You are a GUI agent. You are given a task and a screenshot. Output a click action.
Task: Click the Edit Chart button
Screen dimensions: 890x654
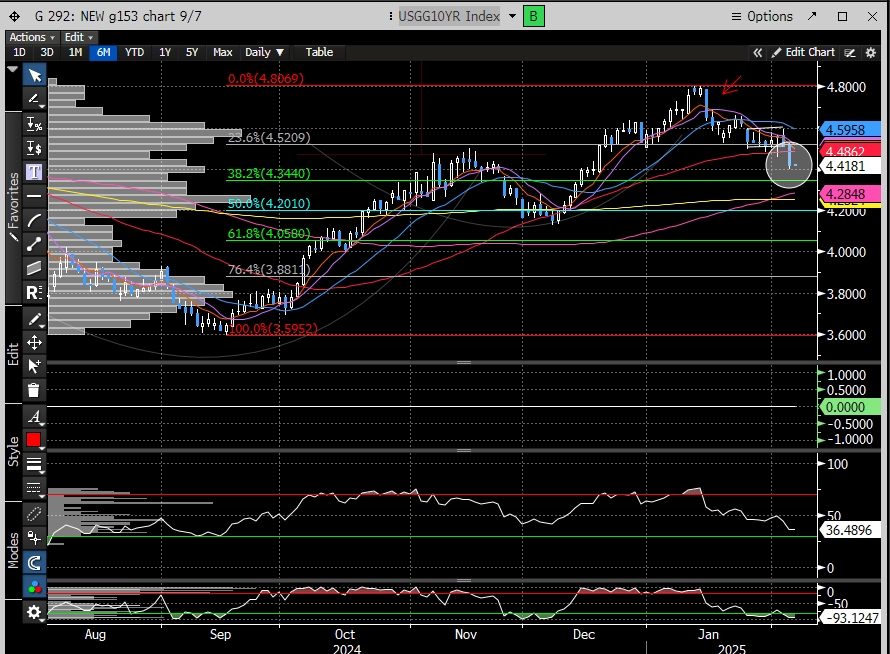tap(803, 52)
